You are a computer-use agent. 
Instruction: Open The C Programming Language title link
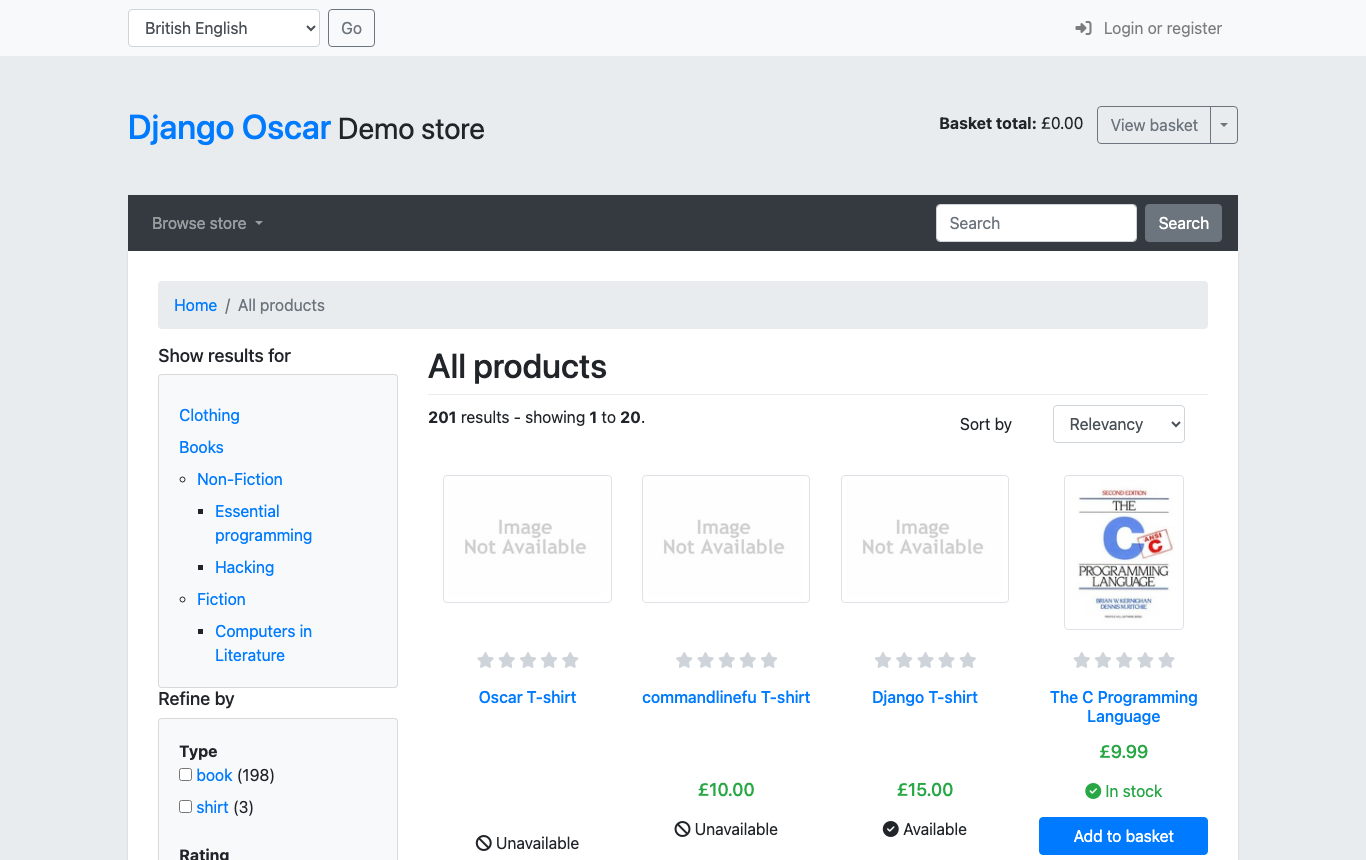pos(1123,707)
